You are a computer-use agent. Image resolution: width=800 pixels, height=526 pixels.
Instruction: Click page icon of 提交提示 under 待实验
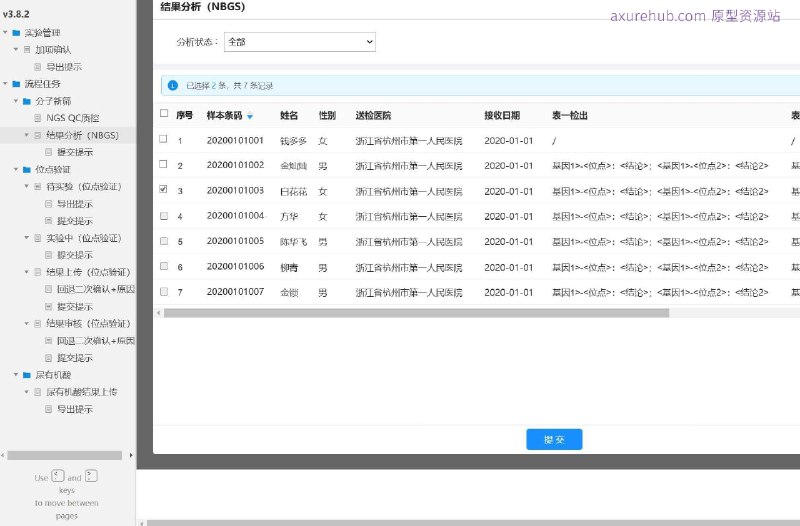[48, 221]
